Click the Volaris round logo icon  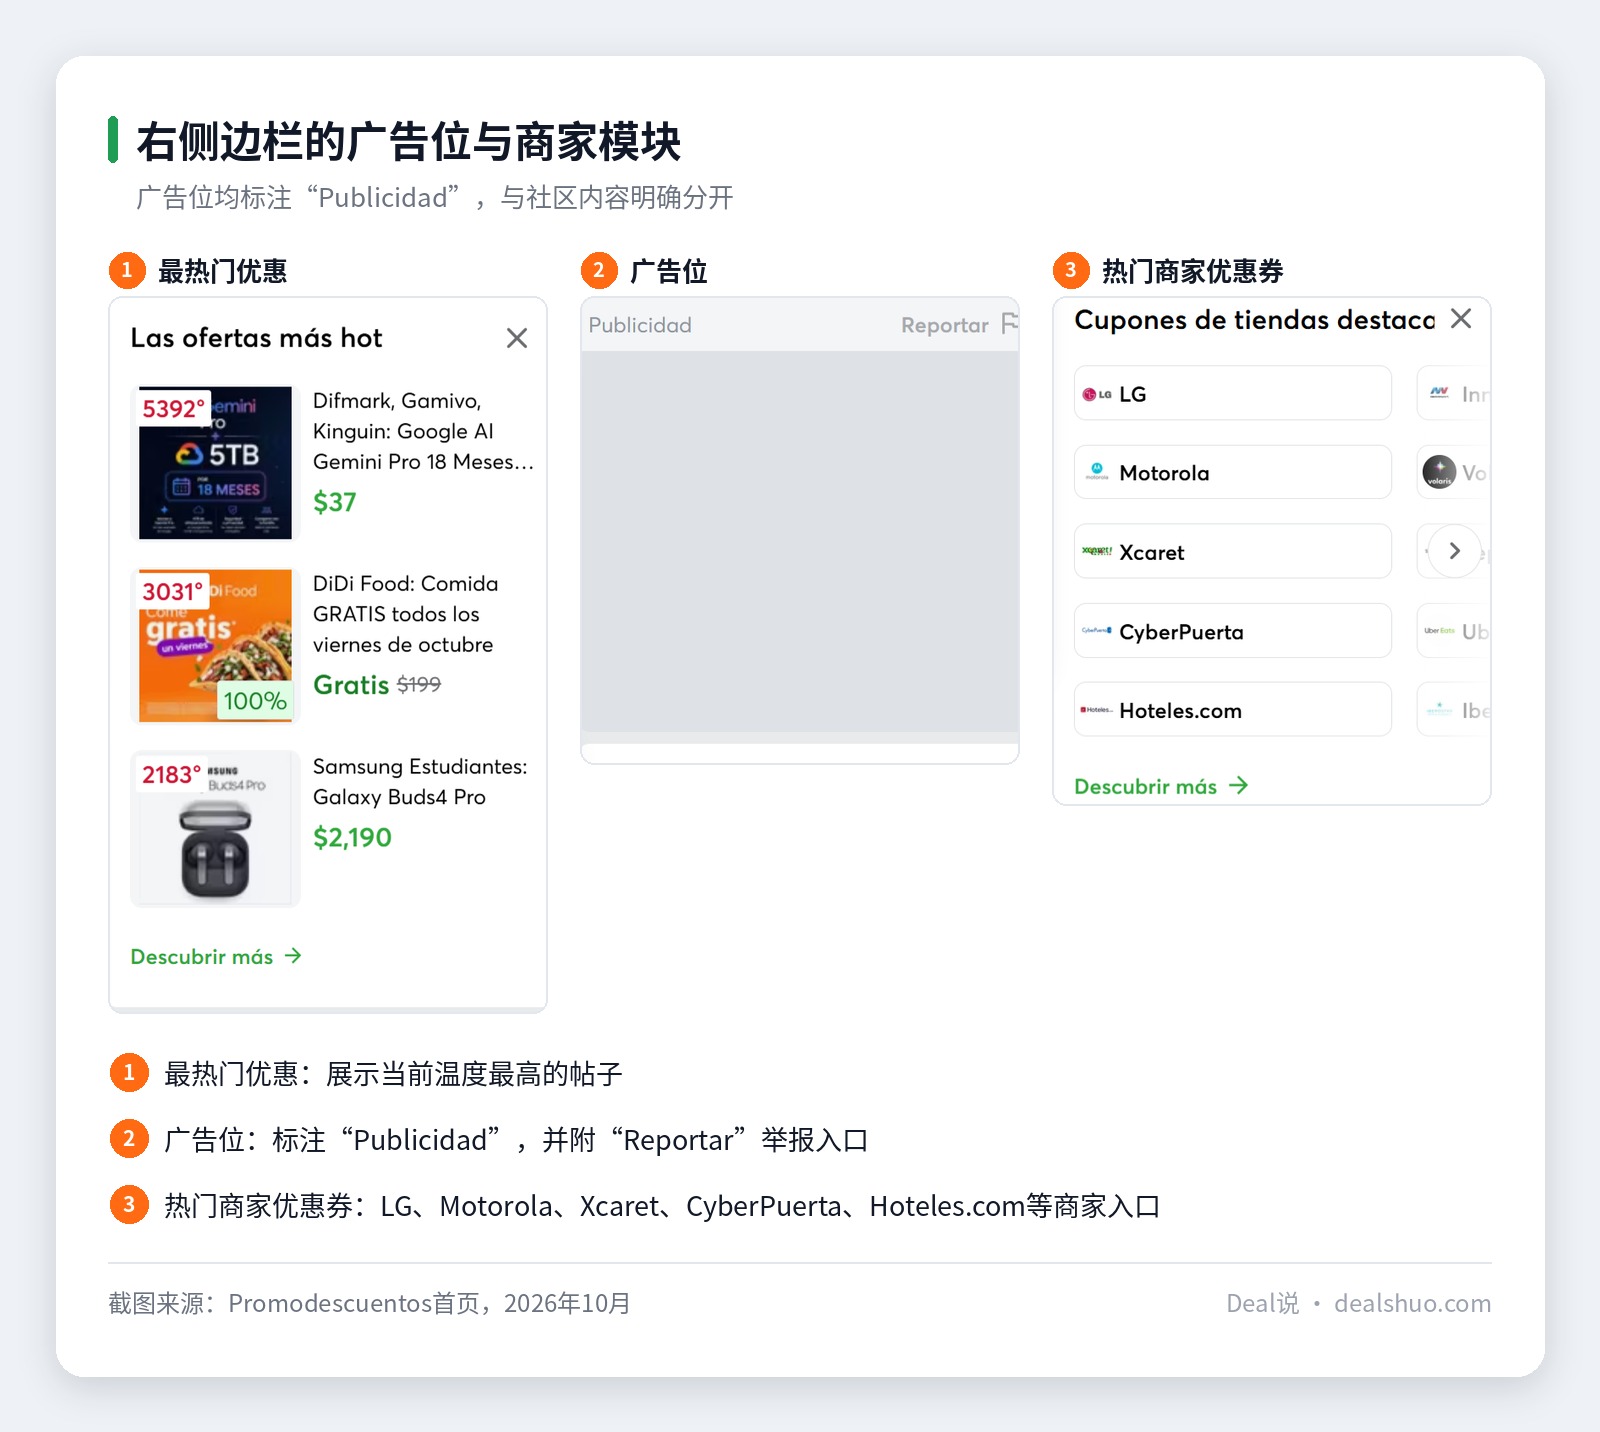[1439, 472]
